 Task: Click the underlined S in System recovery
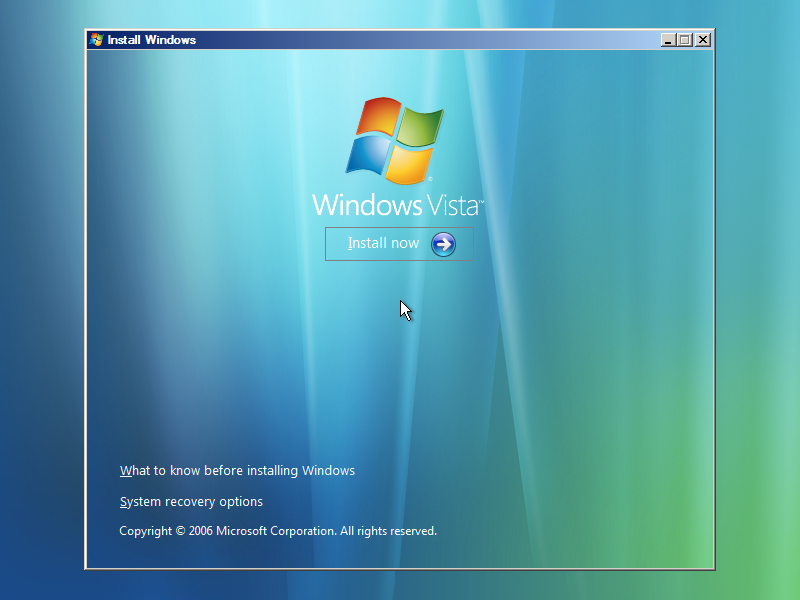click(x=123, y=501)
